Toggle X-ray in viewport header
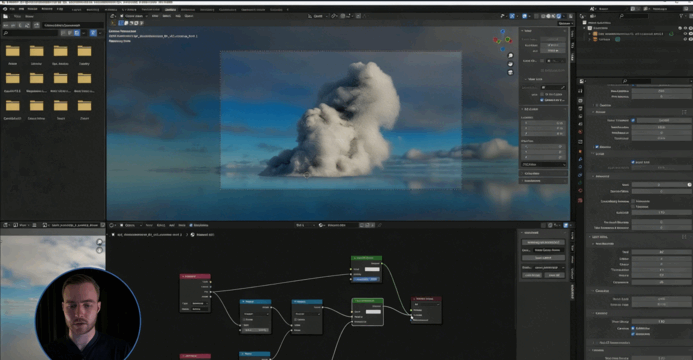This screenshot has width=693, height=360. (537, 16)
